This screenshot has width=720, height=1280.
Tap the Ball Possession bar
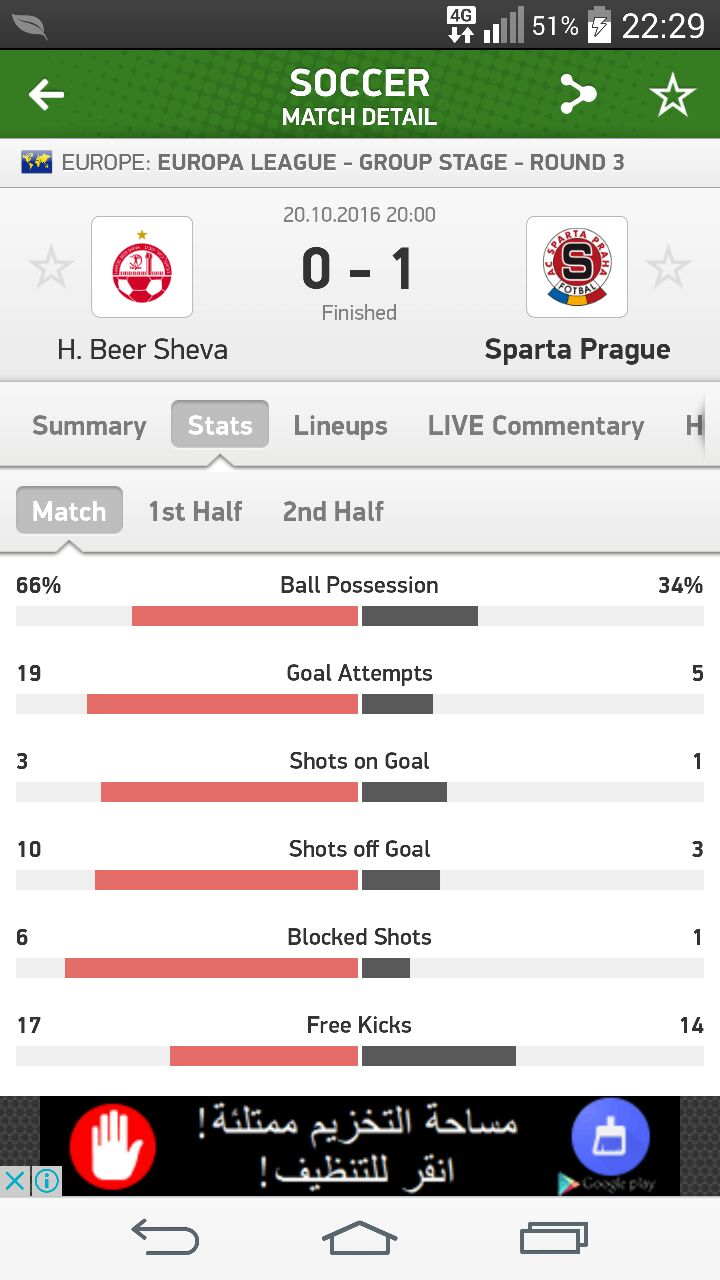point(360,616)
